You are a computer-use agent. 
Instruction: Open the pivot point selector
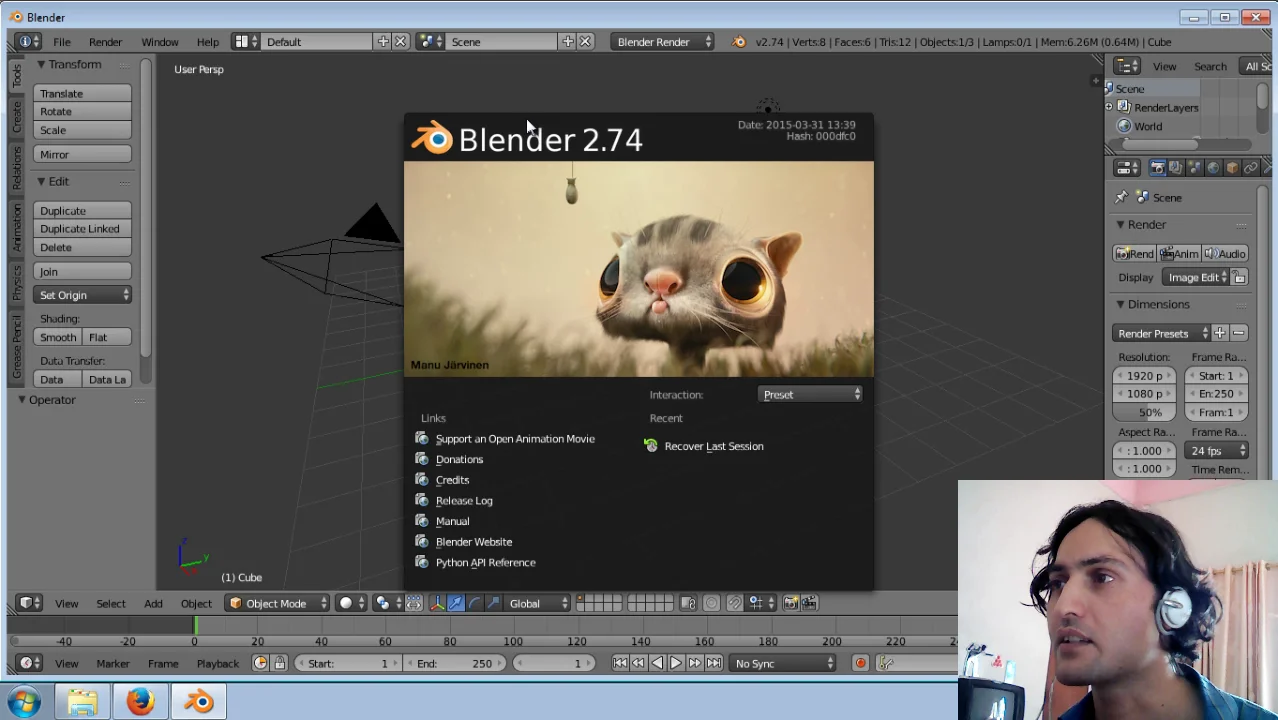[388, 603]
